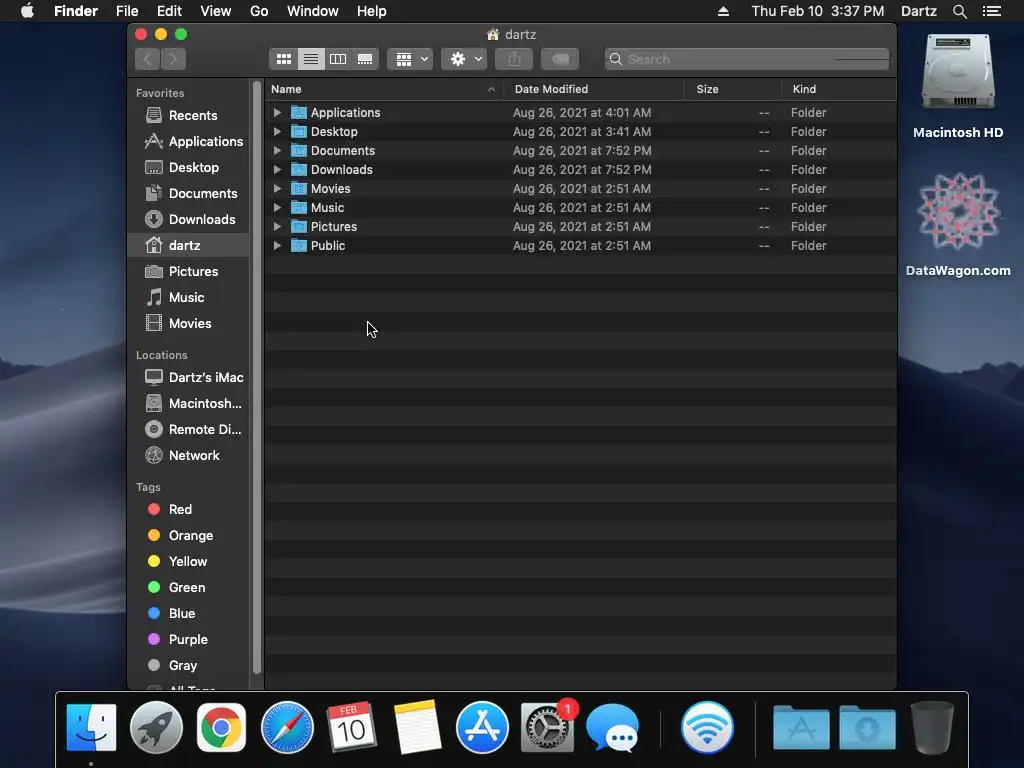Switch to icon view in toolbar
The image size is (1024, 768).
[283, 59]
